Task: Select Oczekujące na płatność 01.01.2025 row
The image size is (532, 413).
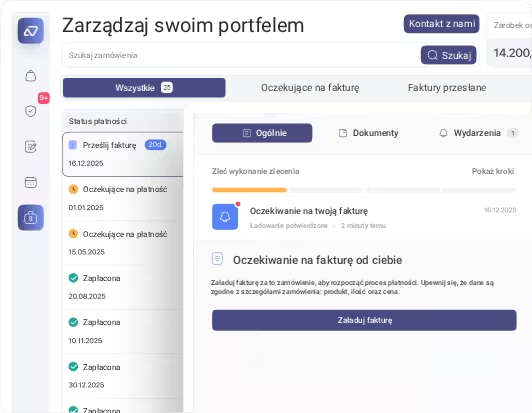Action: (x=124, y=199)
